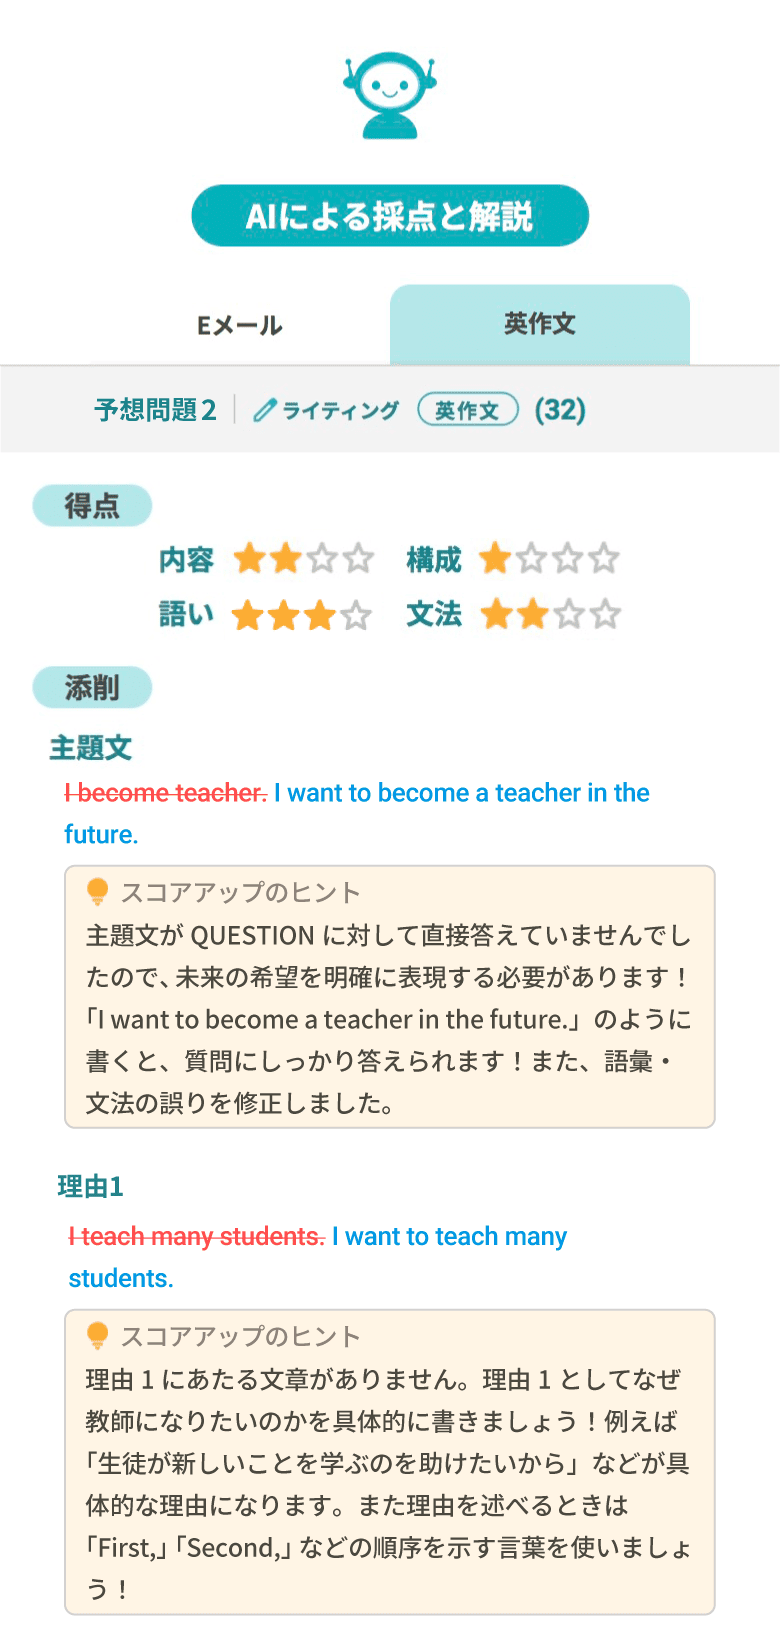Click the 得点 section label

(x=92, y=506)
